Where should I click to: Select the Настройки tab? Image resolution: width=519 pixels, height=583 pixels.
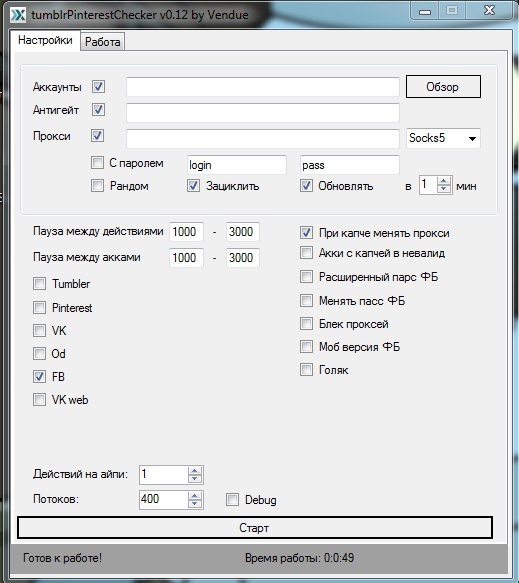[x=45, y=40]
